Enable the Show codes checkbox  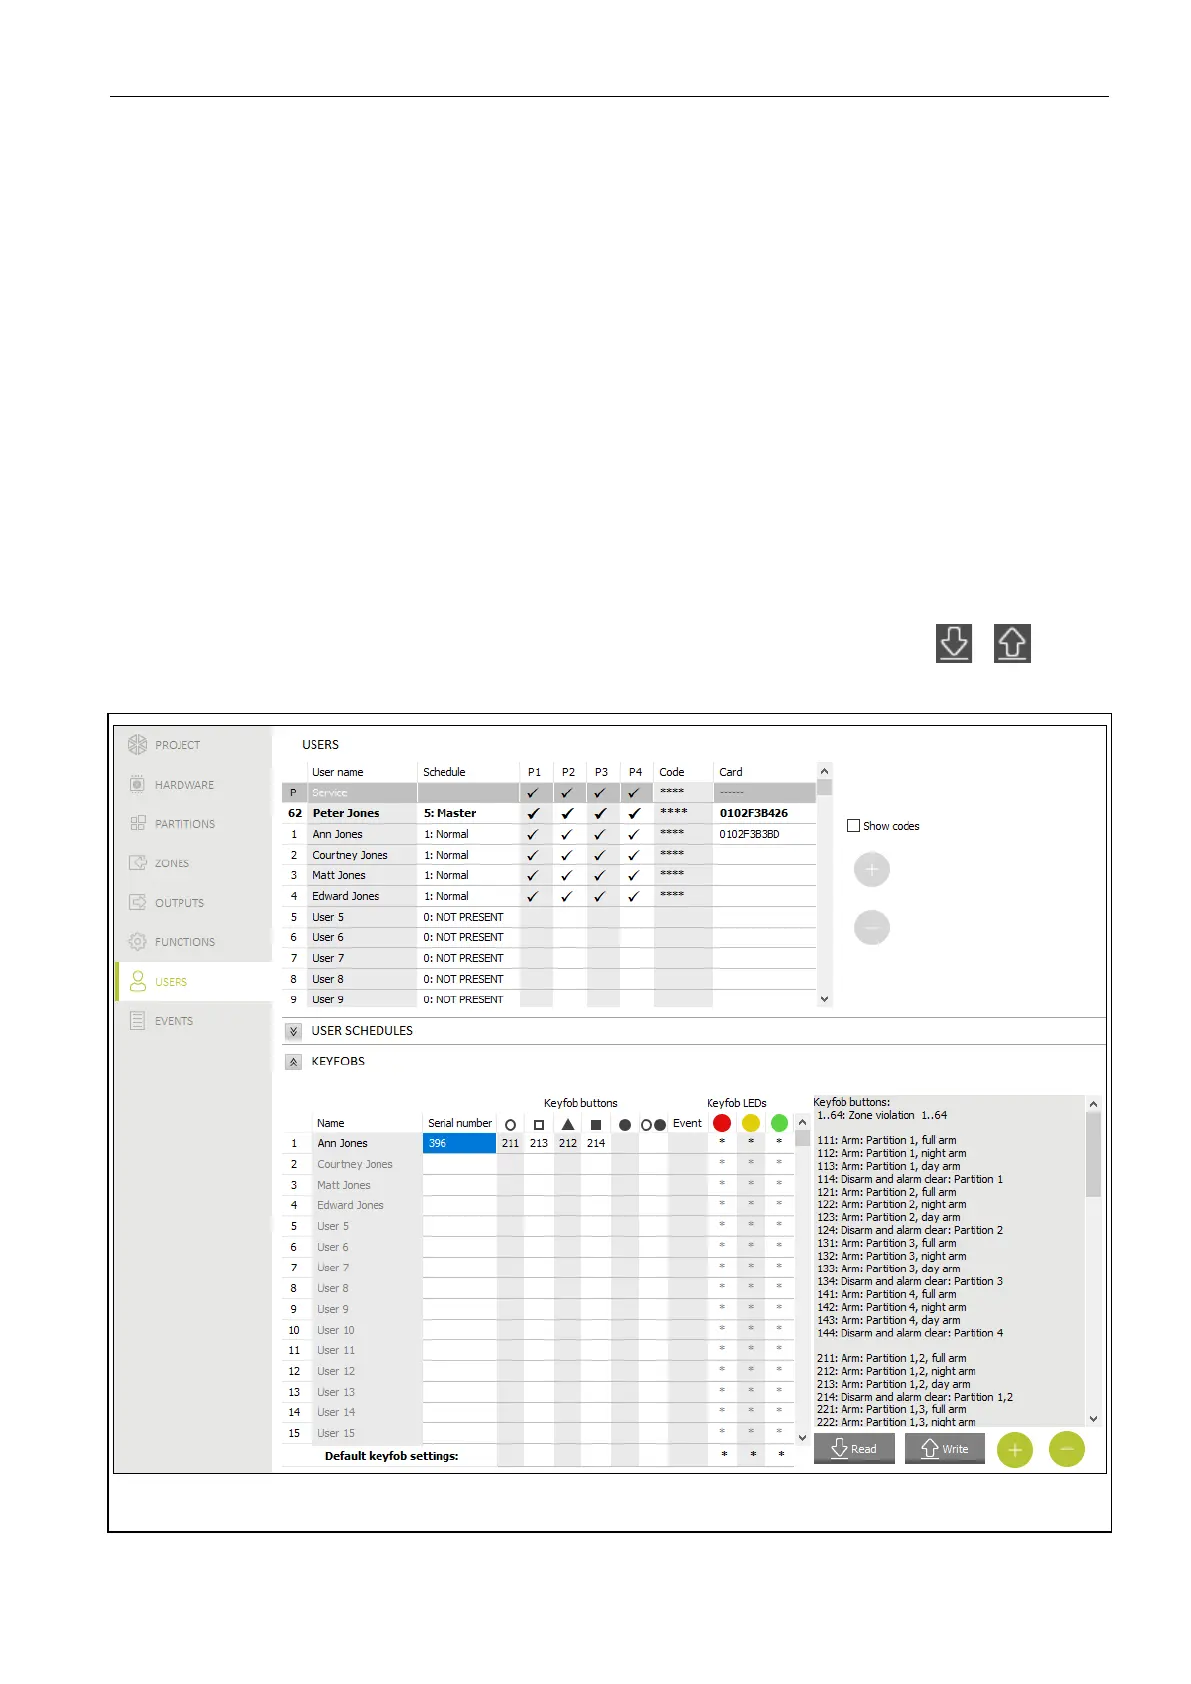point(853,826)
